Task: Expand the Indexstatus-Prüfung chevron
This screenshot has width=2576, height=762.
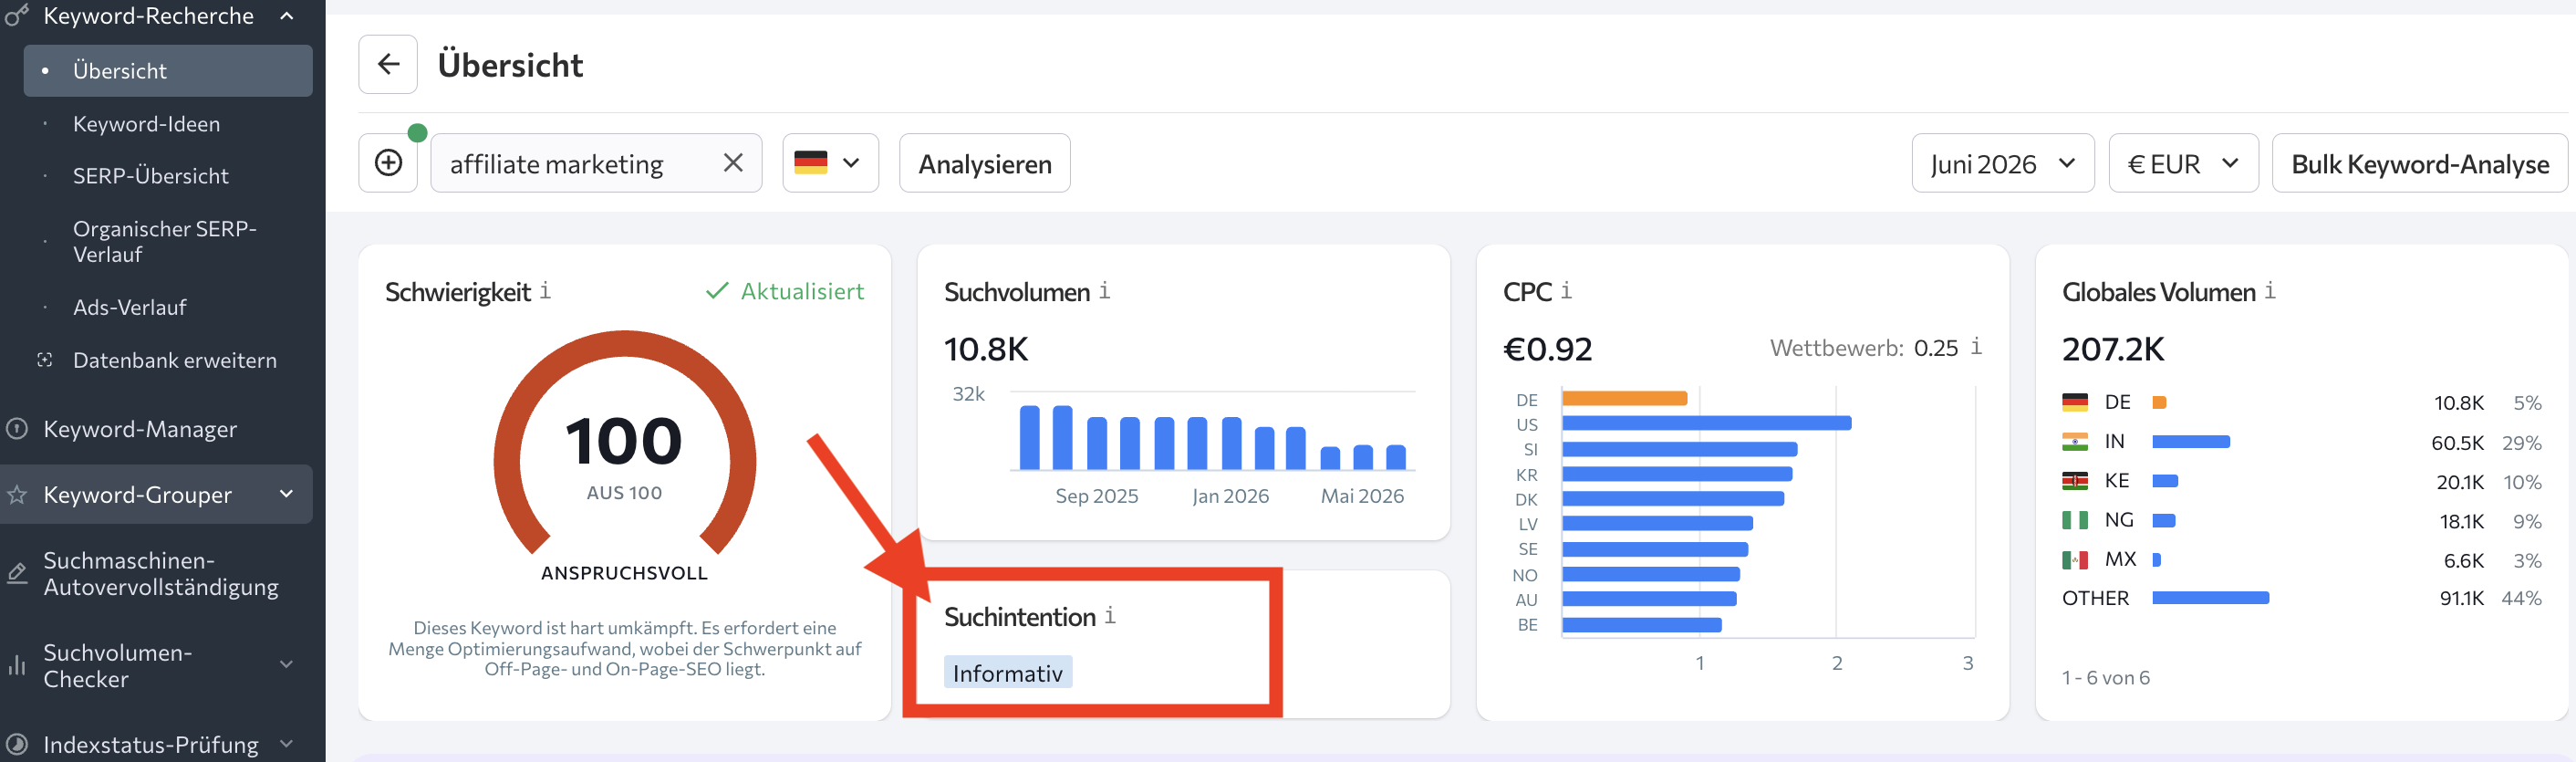Action: click(x=287, y=743)
